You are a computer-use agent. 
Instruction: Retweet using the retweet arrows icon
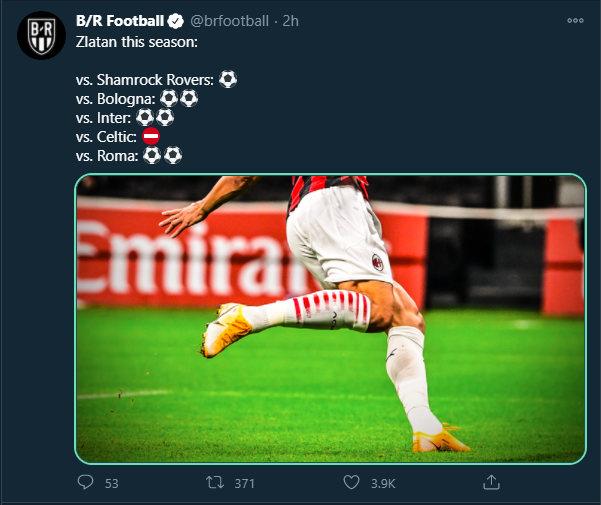pos(214,482)
